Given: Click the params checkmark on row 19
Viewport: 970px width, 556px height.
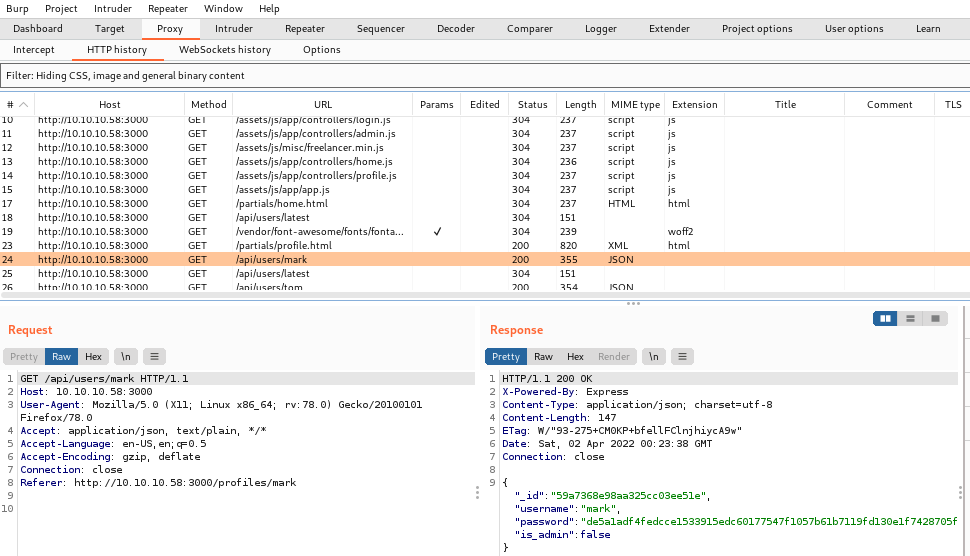Looking at the screenshot, I should click(x=436, y=232).
